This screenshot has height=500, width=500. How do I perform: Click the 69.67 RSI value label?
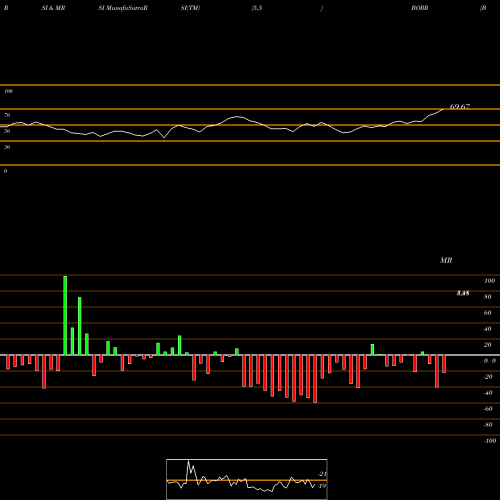tap(460, 107)
